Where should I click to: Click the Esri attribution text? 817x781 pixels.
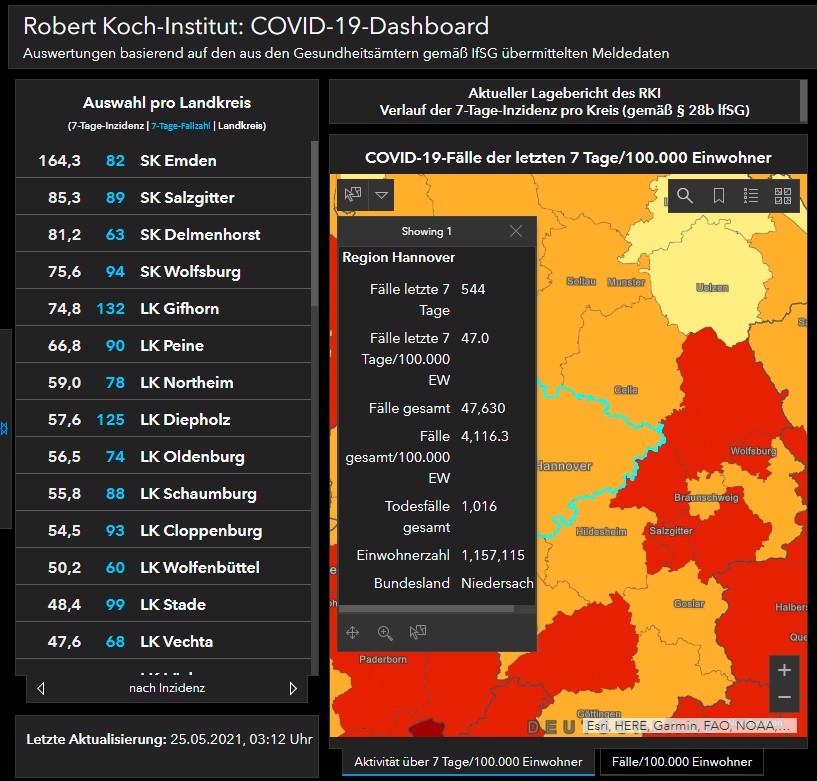tap(689, 726)
